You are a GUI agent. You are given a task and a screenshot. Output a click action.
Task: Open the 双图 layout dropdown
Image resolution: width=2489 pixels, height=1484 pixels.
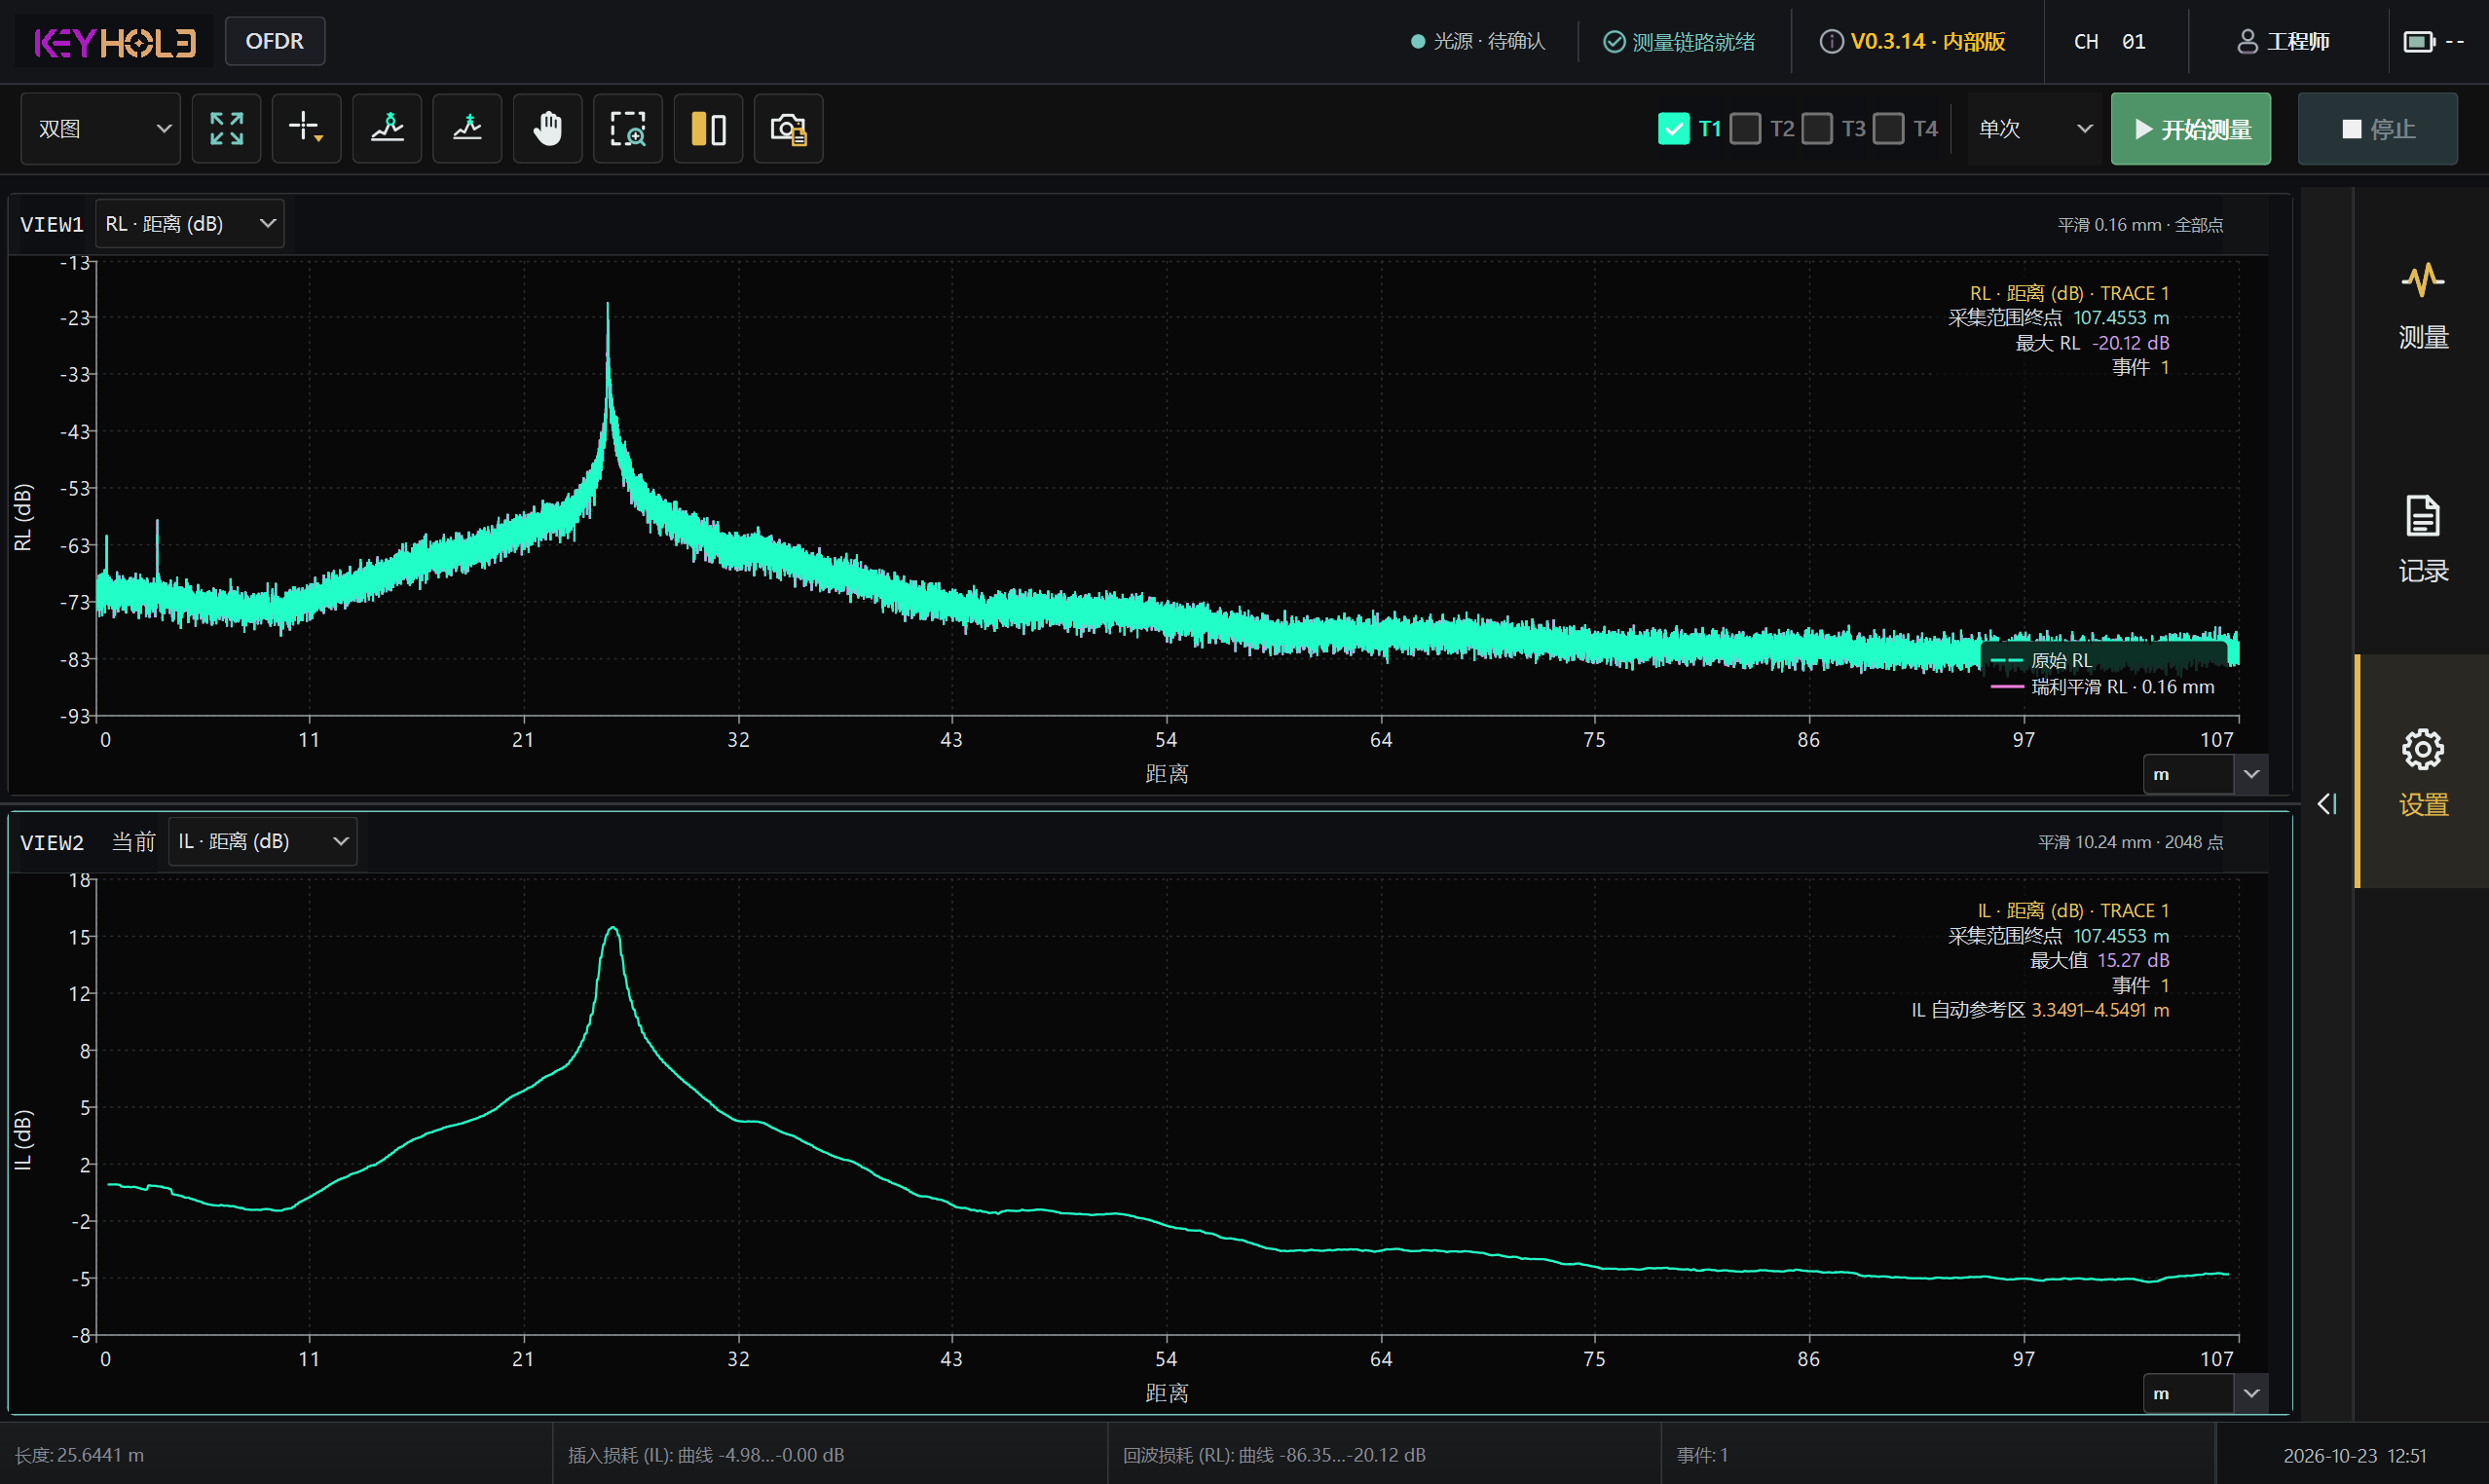pos(101,128)
